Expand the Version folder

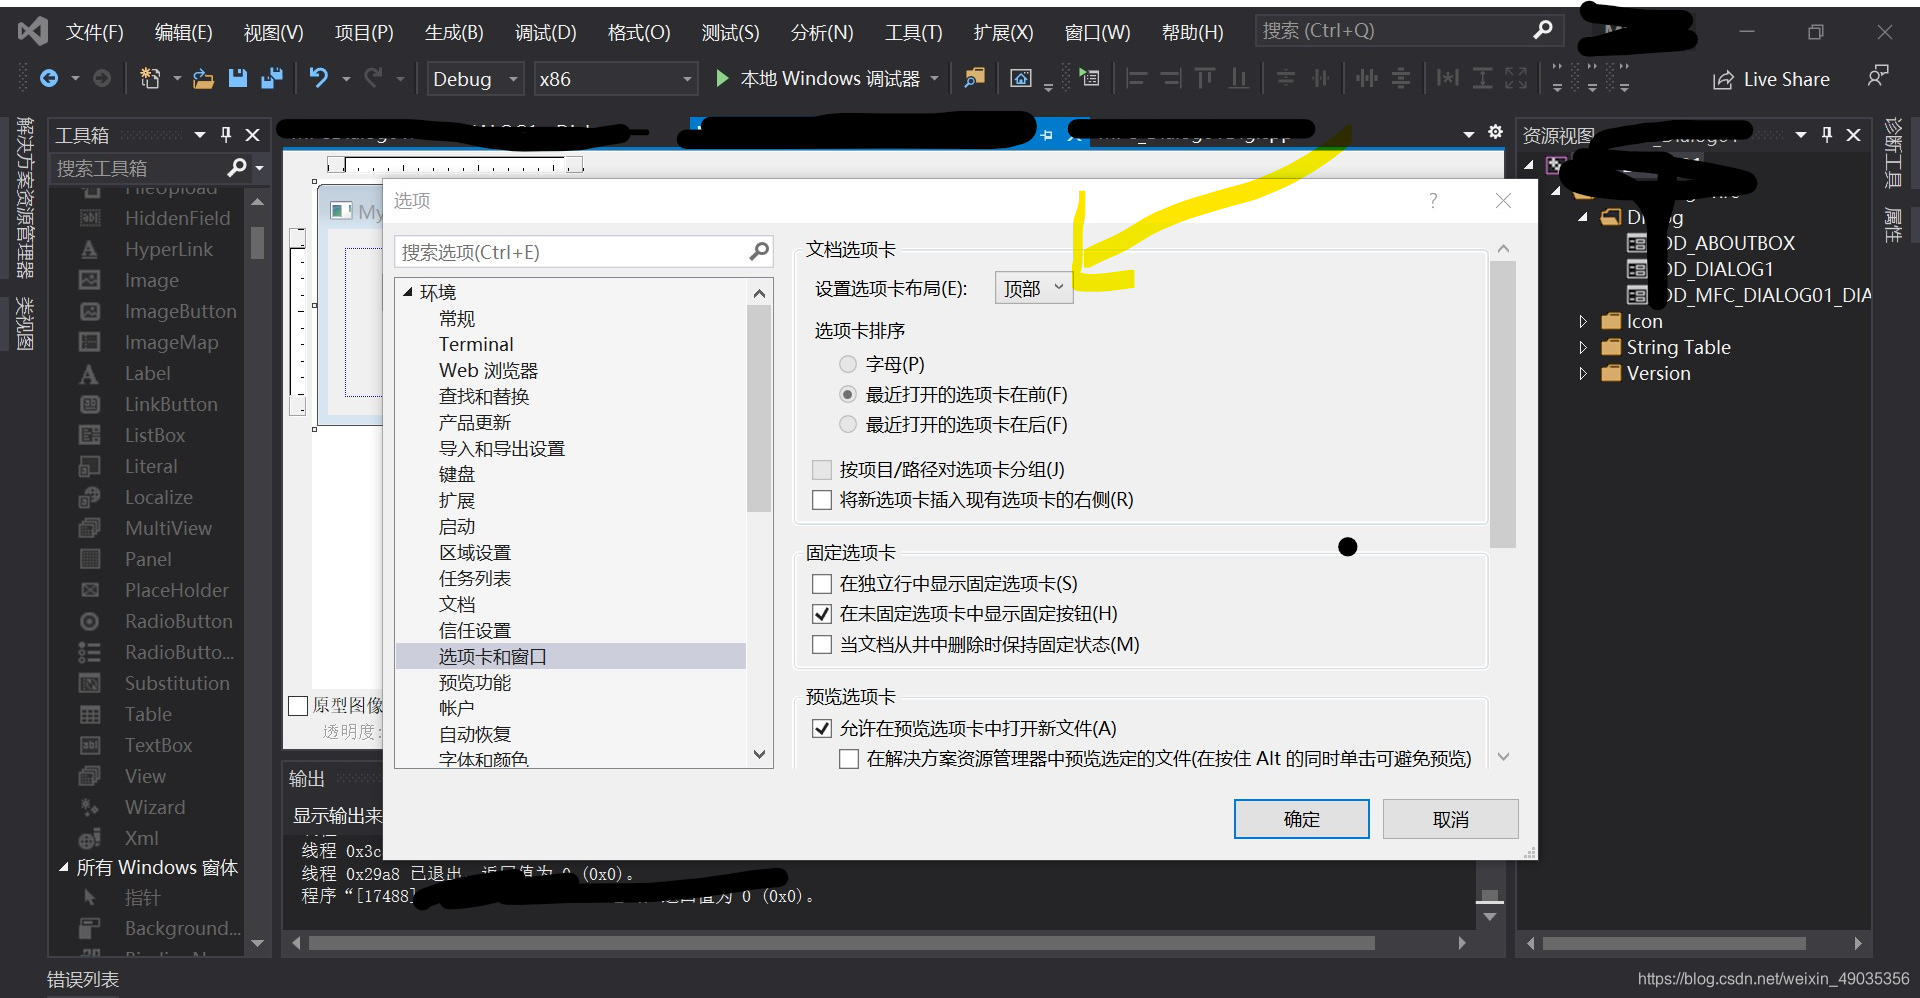click(1583, 373)
